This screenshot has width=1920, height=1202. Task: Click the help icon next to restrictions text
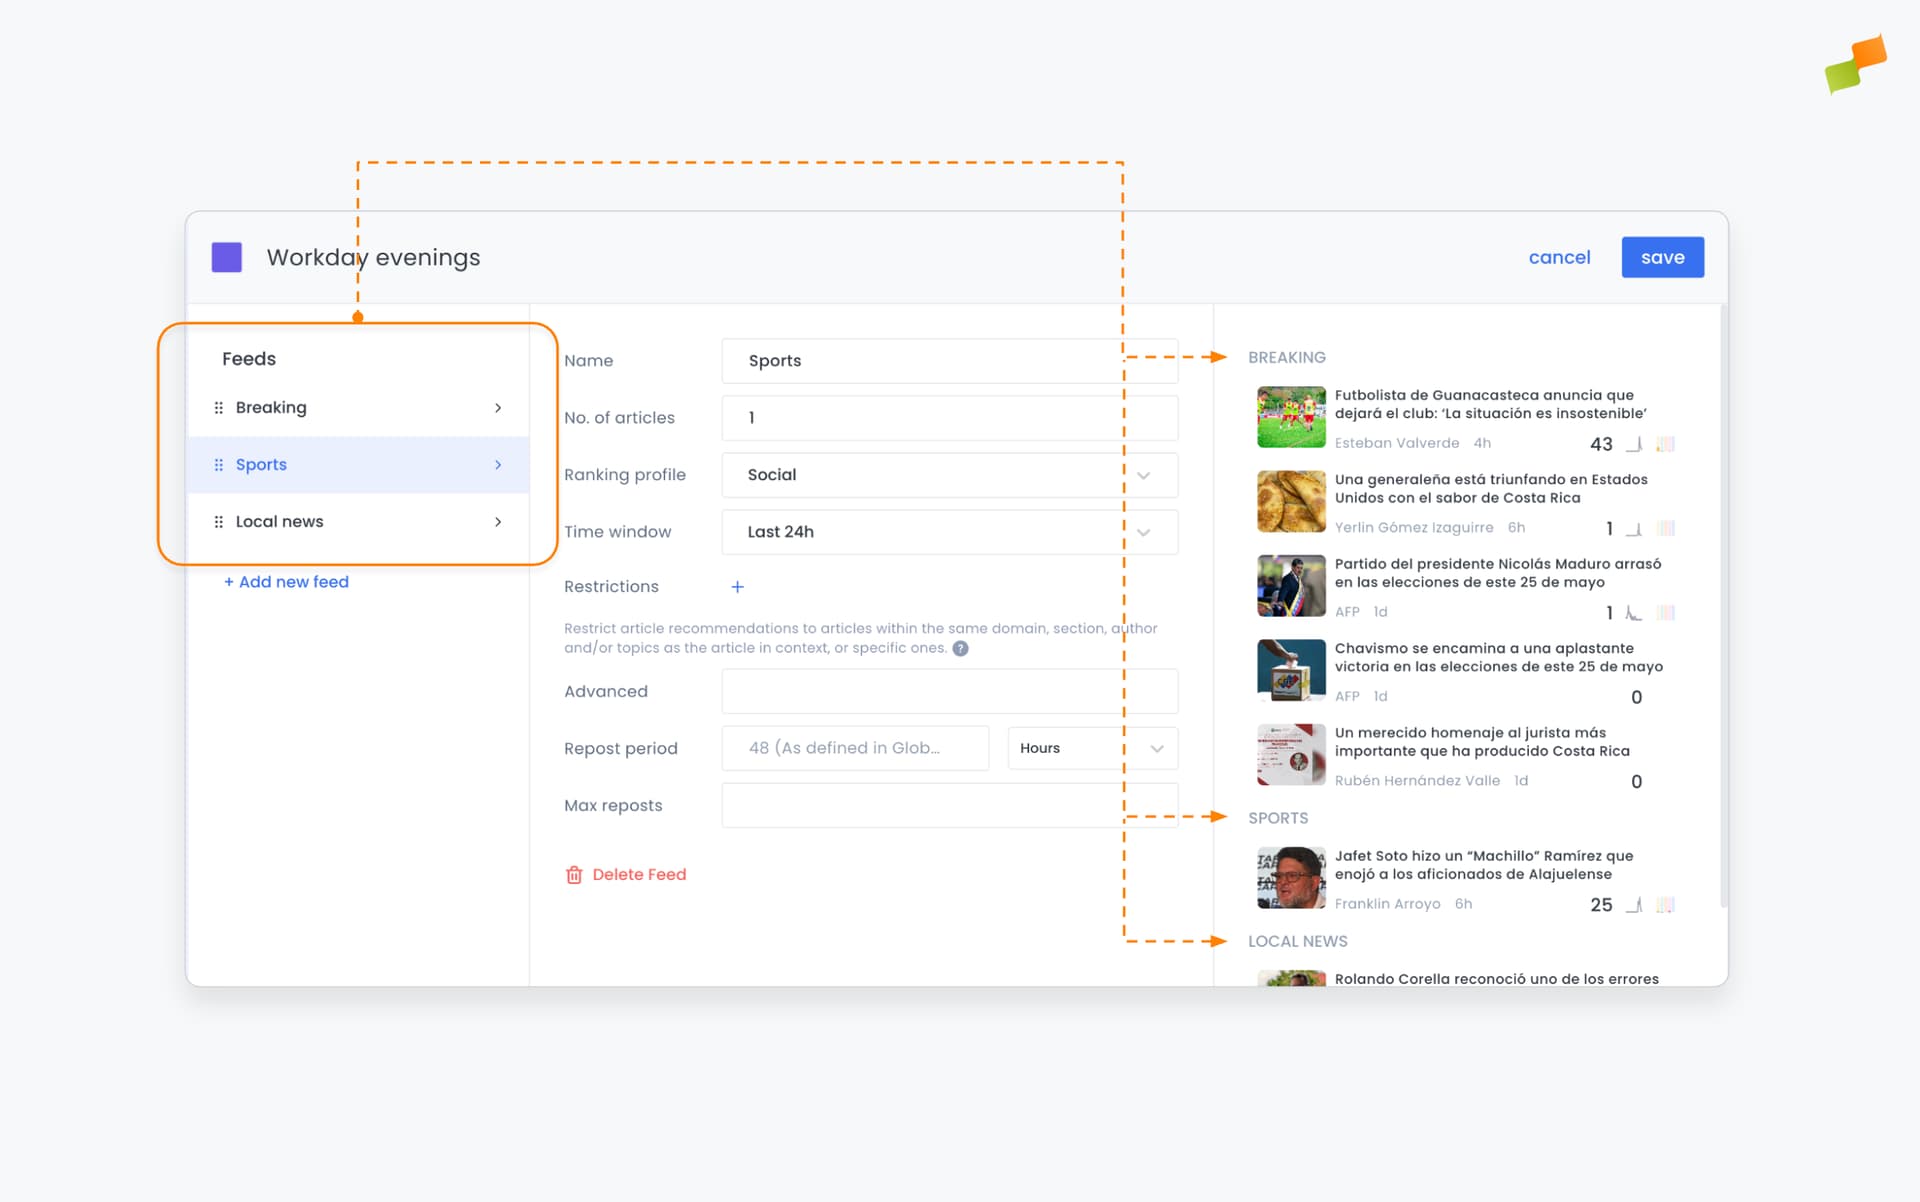click(961, 648)
